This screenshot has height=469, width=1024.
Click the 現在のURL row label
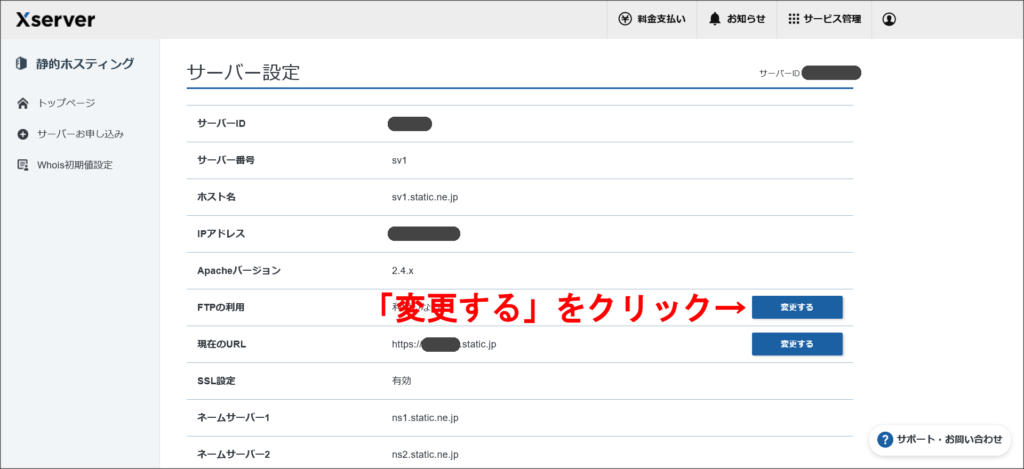click(220, 344)
